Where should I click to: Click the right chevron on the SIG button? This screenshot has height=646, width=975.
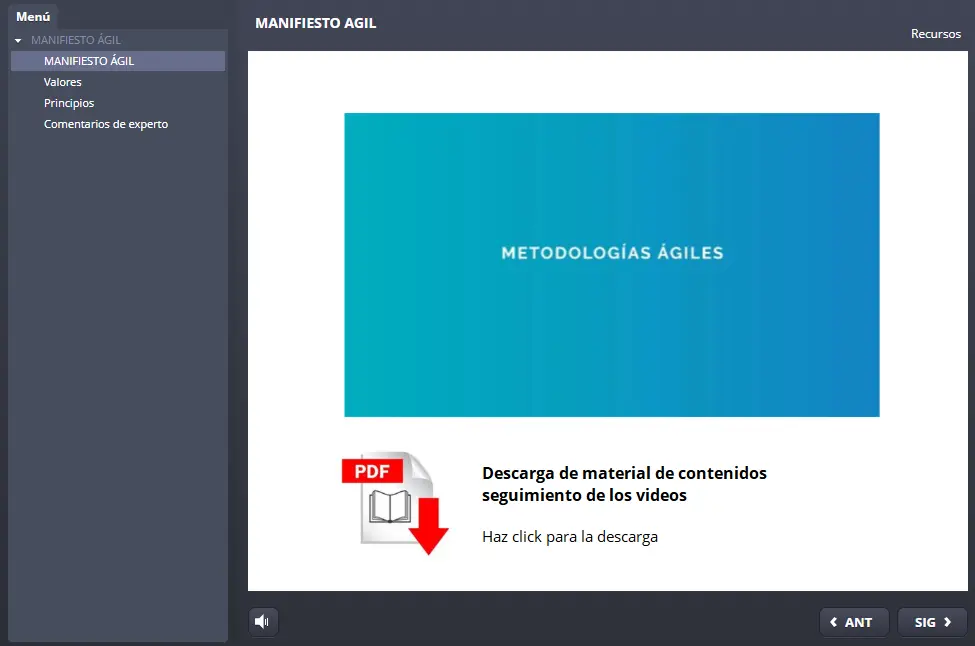(x=947, y=622)
